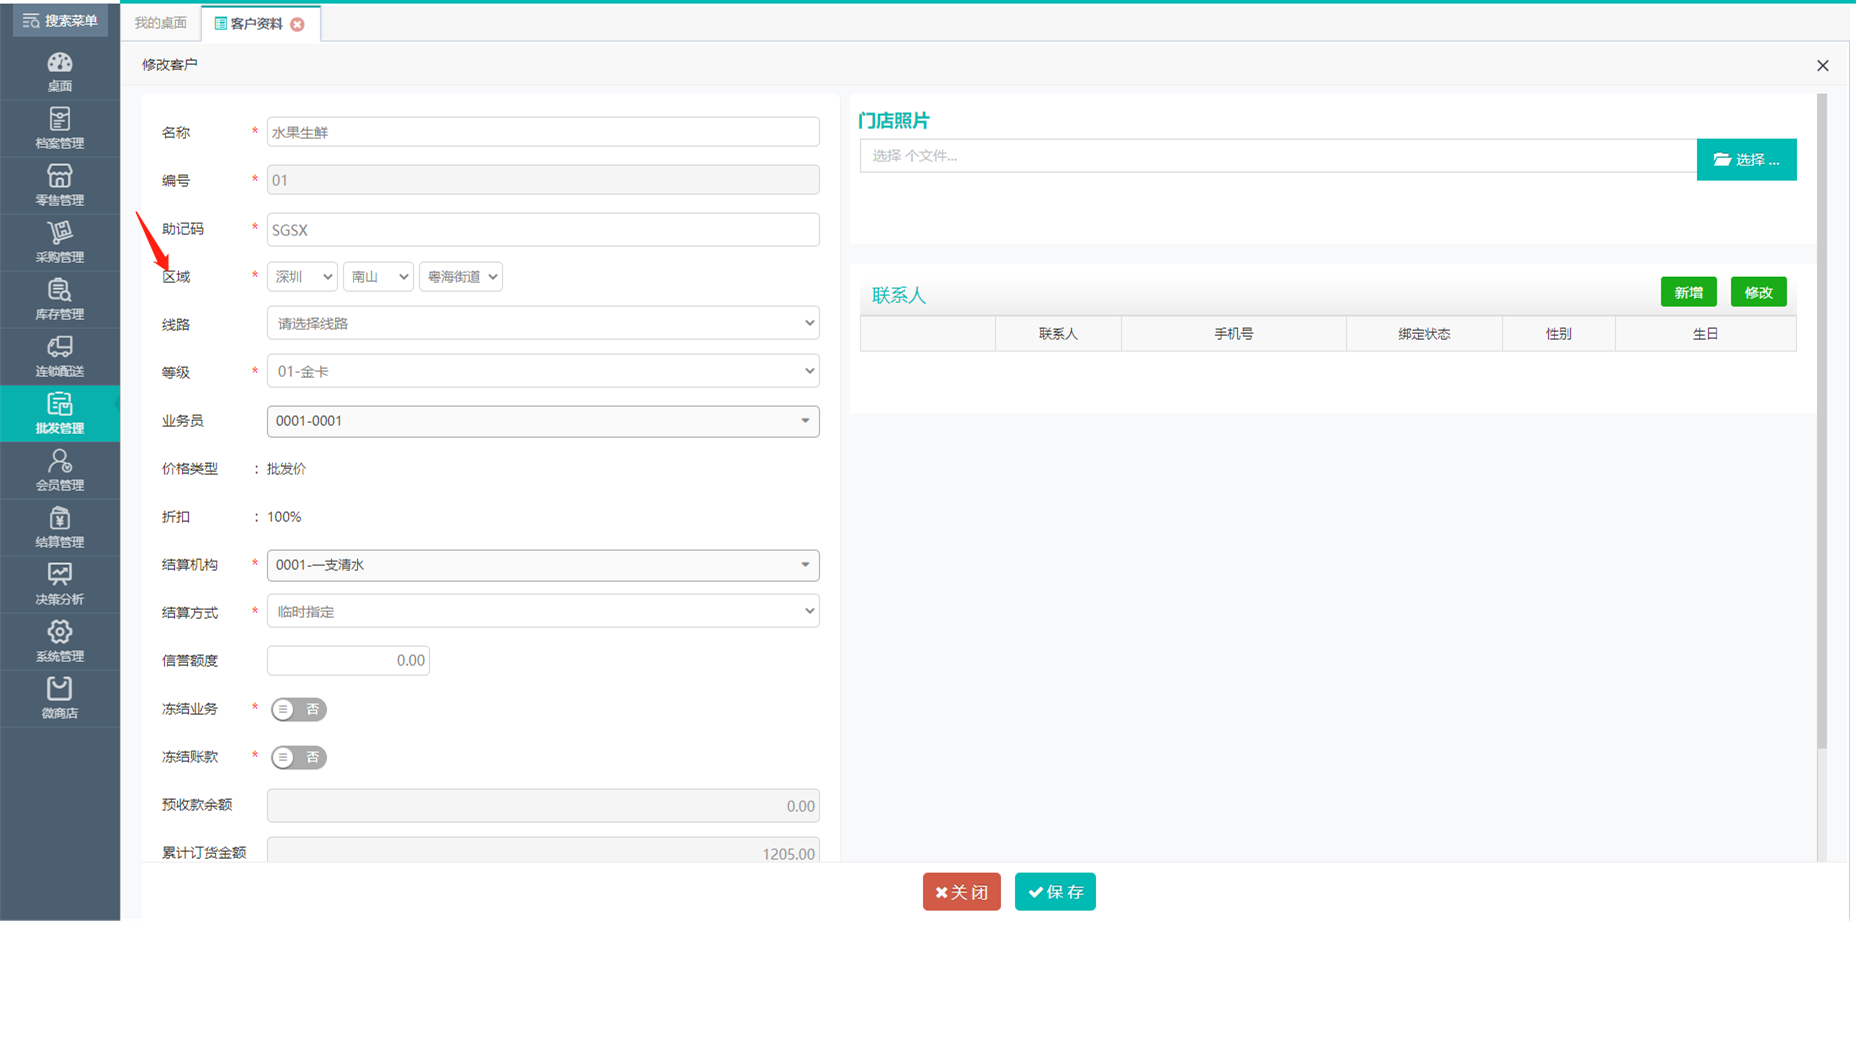Screen dimensions: 1856x1048
Task: Click the 手机号 column header
Action: coord(1233,334)
